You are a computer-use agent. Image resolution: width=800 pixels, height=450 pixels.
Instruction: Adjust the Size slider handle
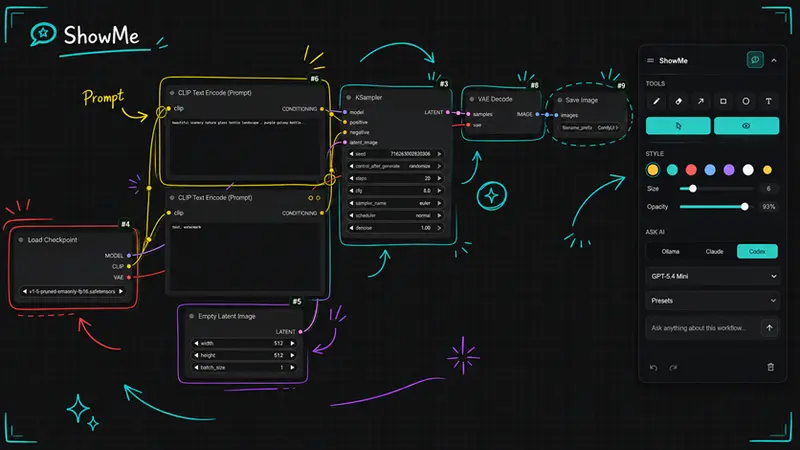(x=693, y=189)
